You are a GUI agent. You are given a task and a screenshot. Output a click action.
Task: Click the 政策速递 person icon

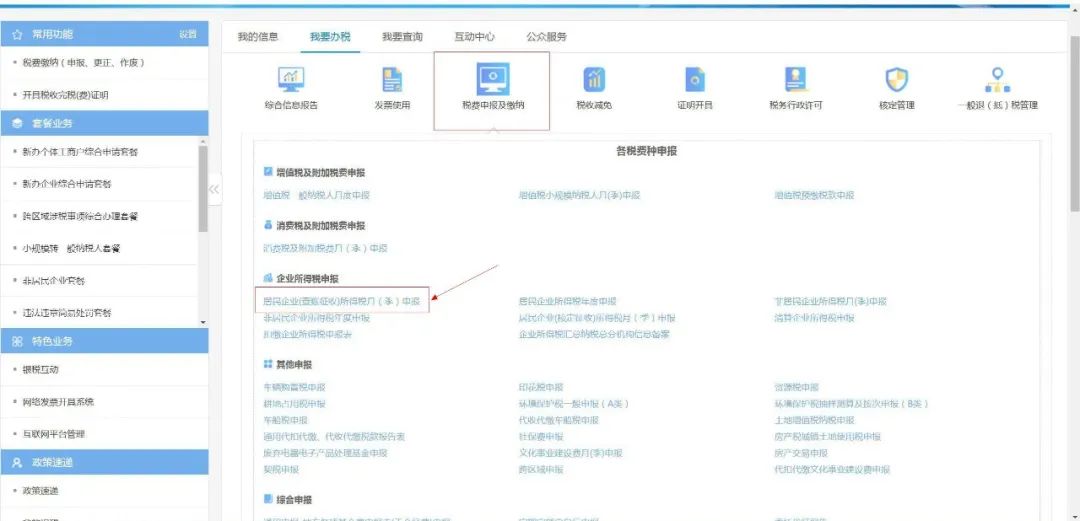18,462
